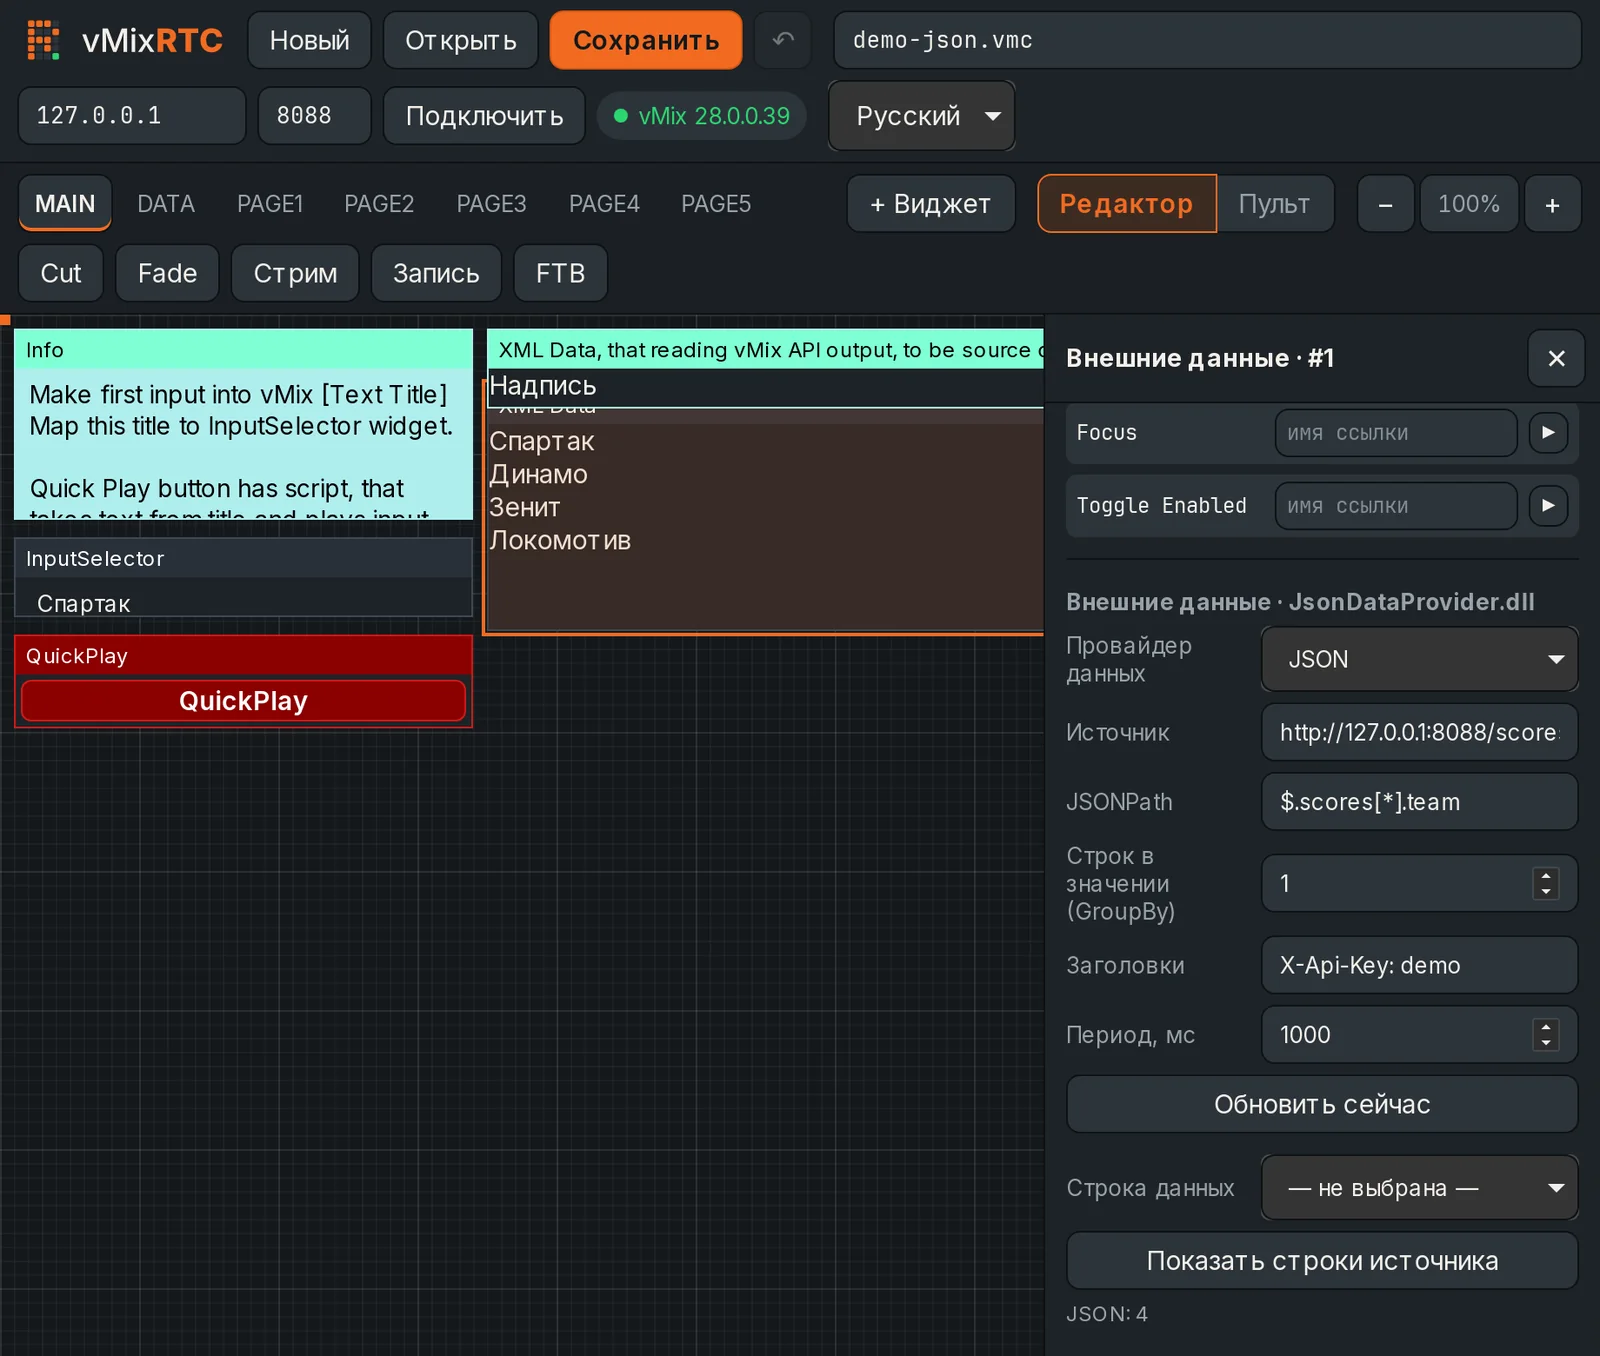Viewport: 1600px width, 1356px height.
Task: Open the PAGE2 tab
Action: [379, 204]
